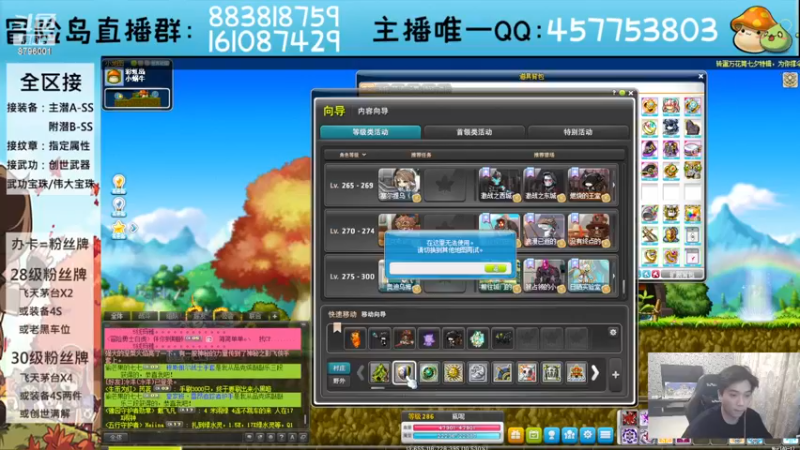800x450 pixels.
Task: Add a quick-move destination with plus
Action: pos(615,374)
